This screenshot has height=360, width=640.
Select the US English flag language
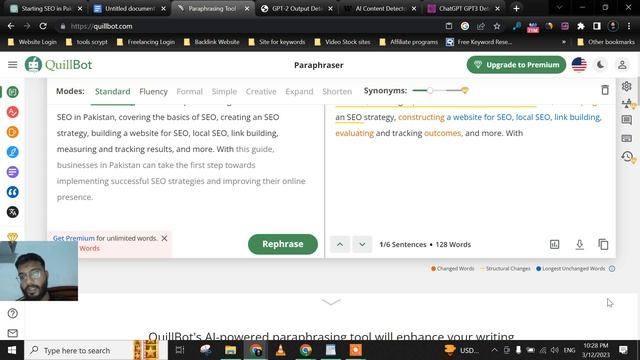point(579,65)
